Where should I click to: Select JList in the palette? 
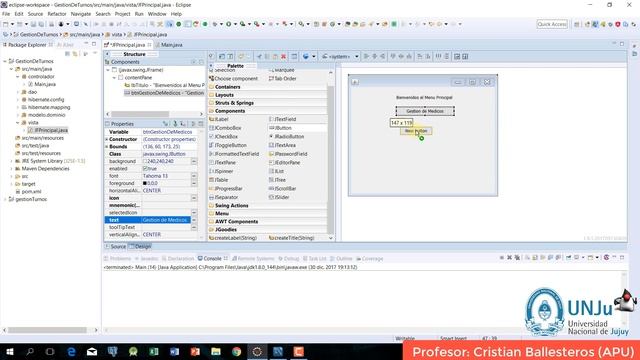click(276, 171)
